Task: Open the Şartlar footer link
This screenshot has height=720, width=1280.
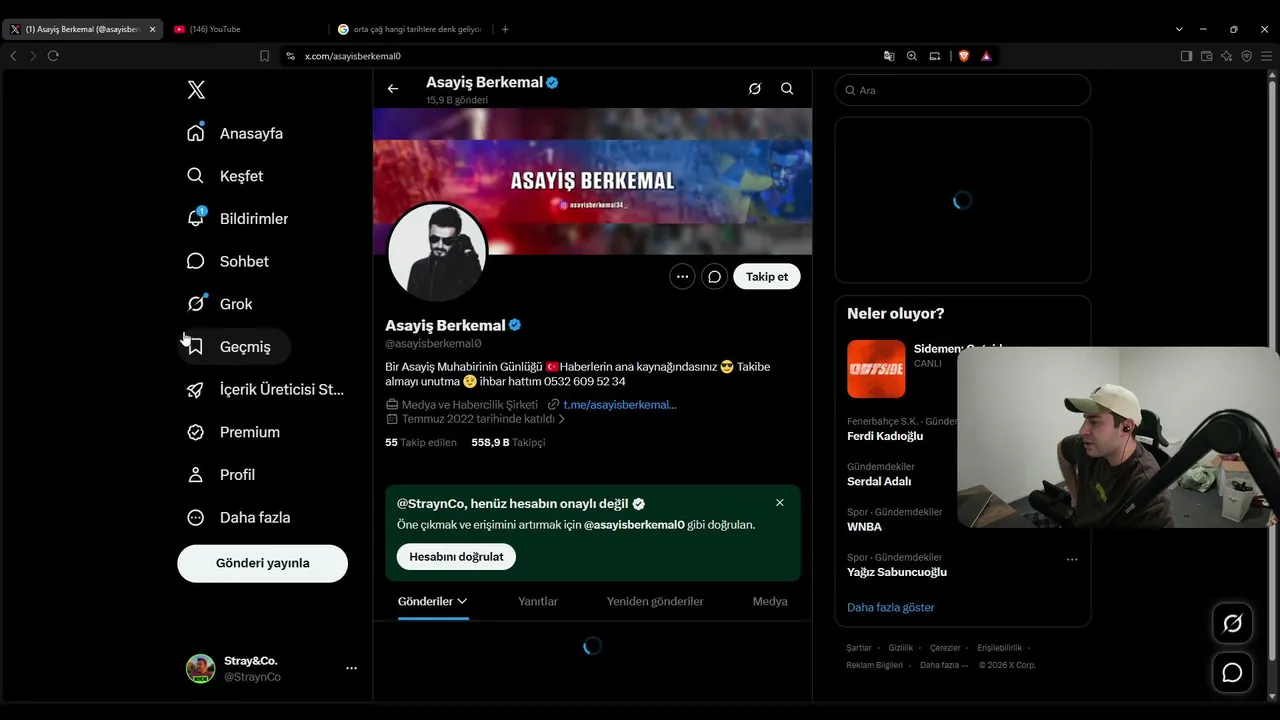Action: coord(859,648)
